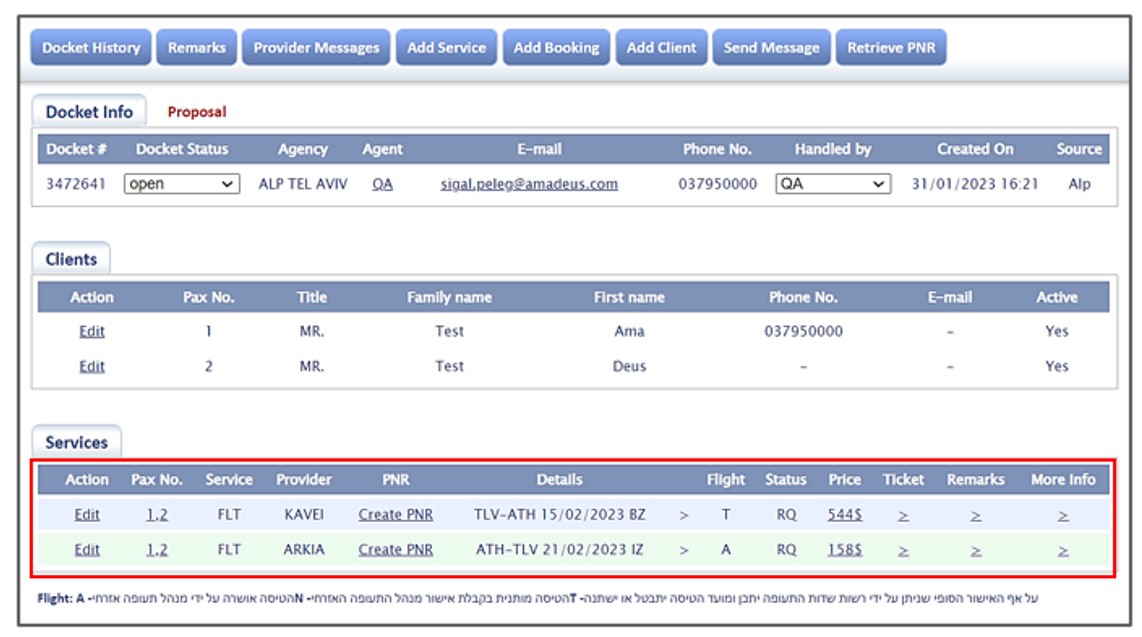Edit client Ama Test in Clients table

click(x=91, y=331)
